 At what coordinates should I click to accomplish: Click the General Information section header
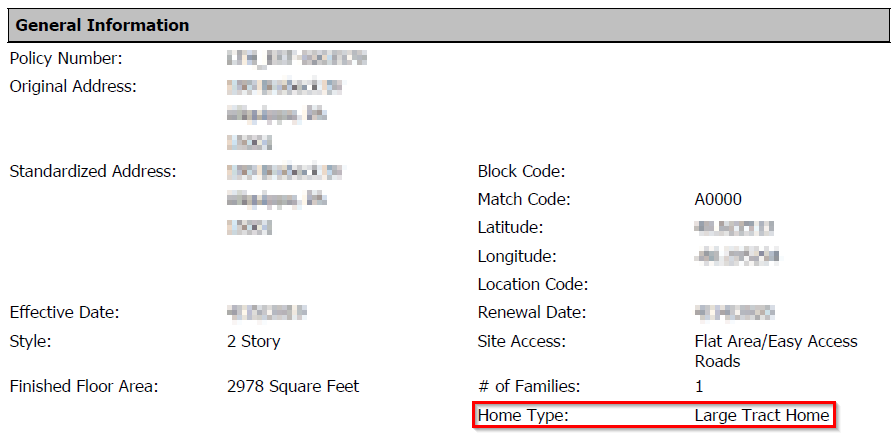[x=102, y=25]
